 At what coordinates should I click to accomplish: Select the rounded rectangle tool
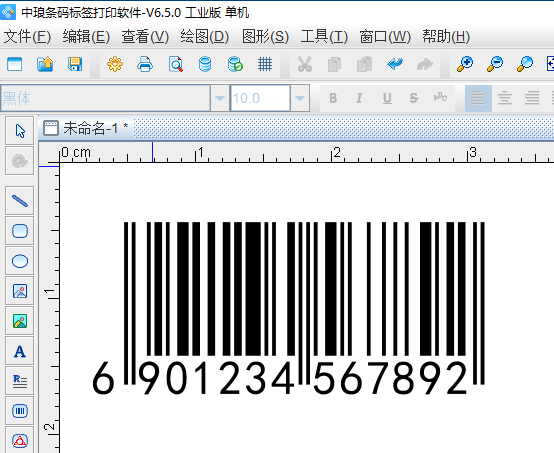(x=20, y=231)
